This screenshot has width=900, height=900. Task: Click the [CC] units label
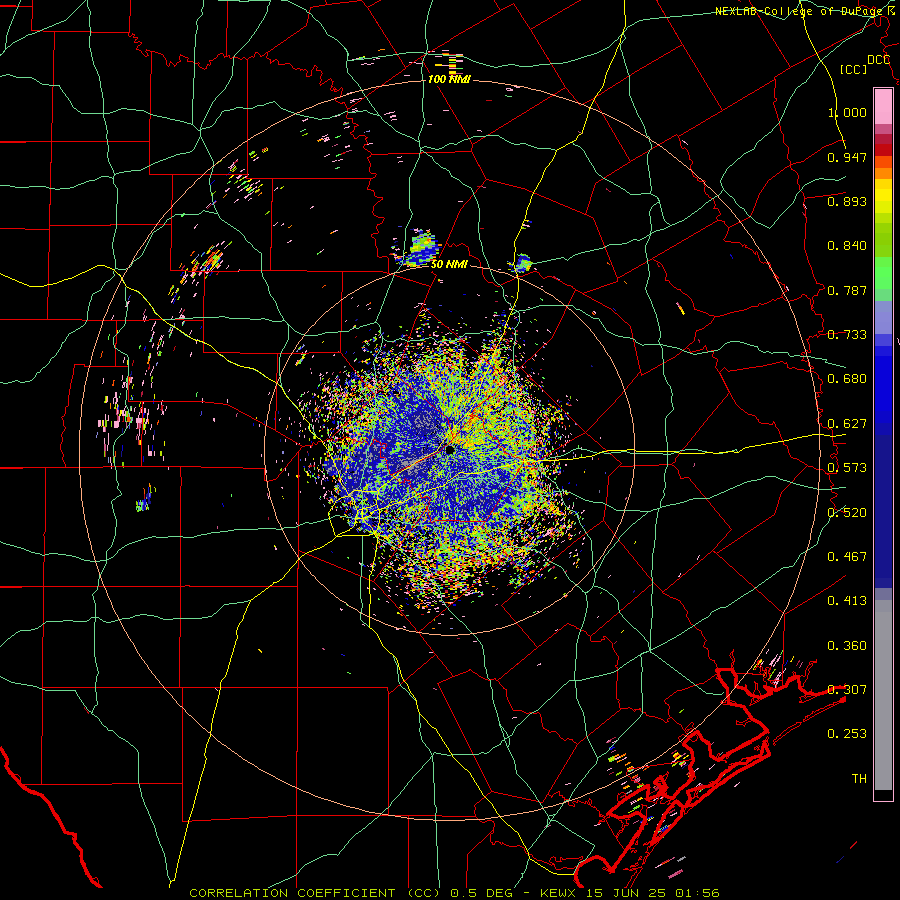[x=854, y=69]
